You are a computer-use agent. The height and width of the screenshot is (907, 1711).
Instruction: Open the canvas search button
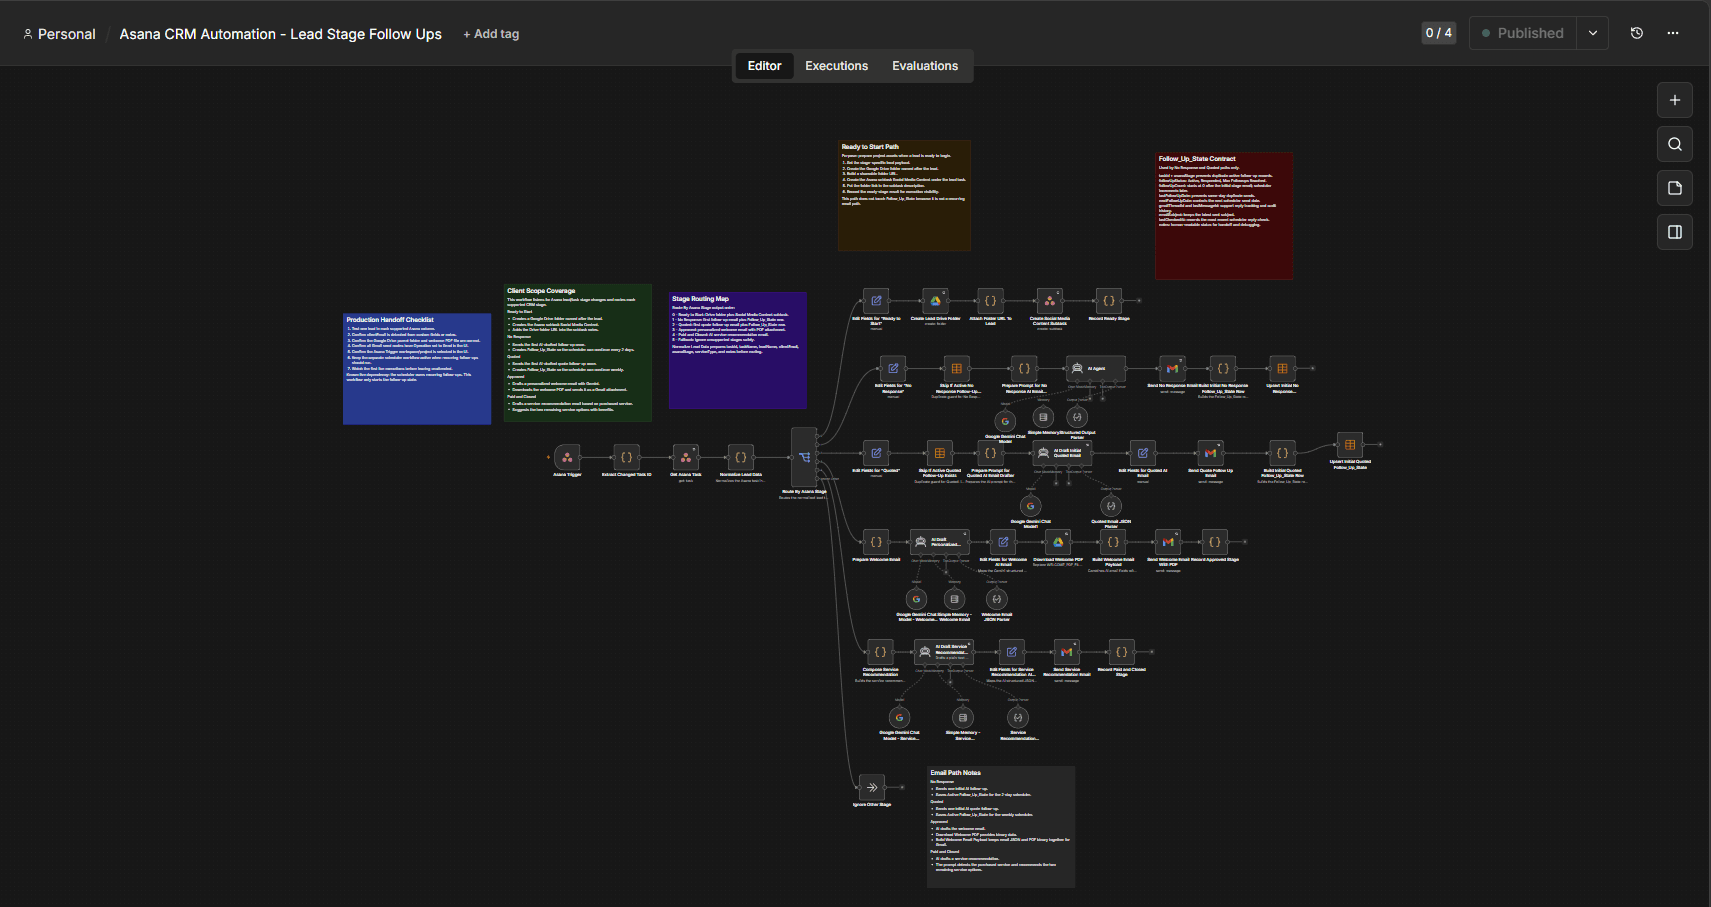pyautogui.click(x=1675, y=144)
